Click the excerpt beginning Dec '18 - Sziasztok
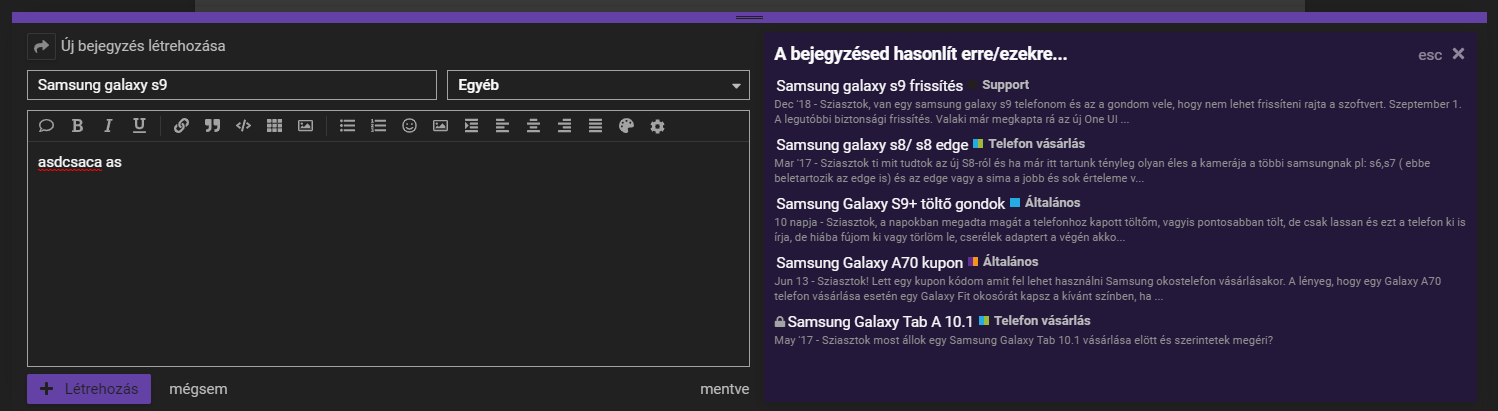 pos(1118,111)
